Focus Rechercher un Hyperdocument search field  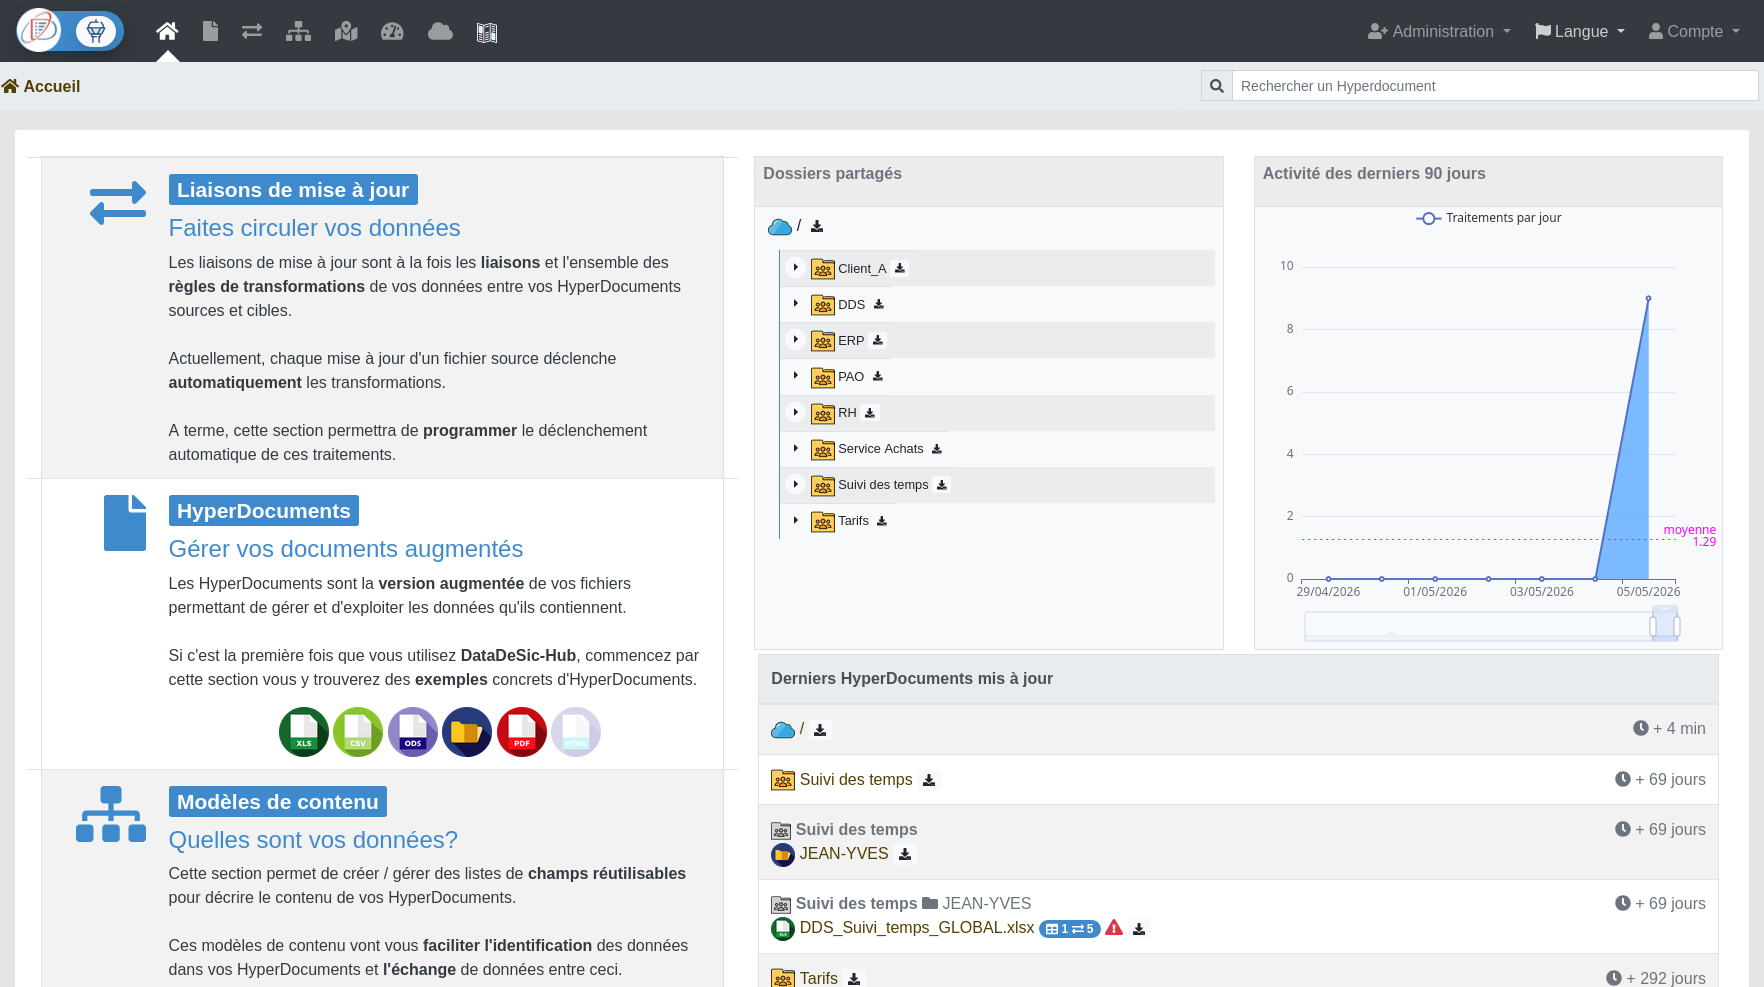pyautogui.click(x=1494, y=86)
